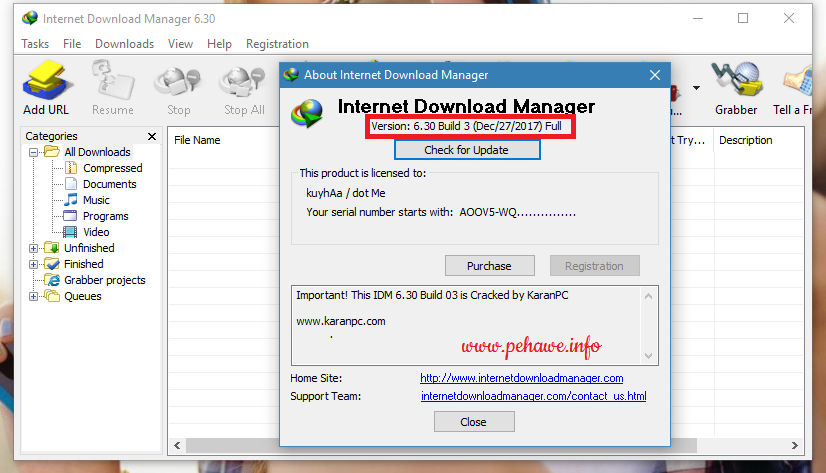Open the Downloads menu

coord(124,44)
